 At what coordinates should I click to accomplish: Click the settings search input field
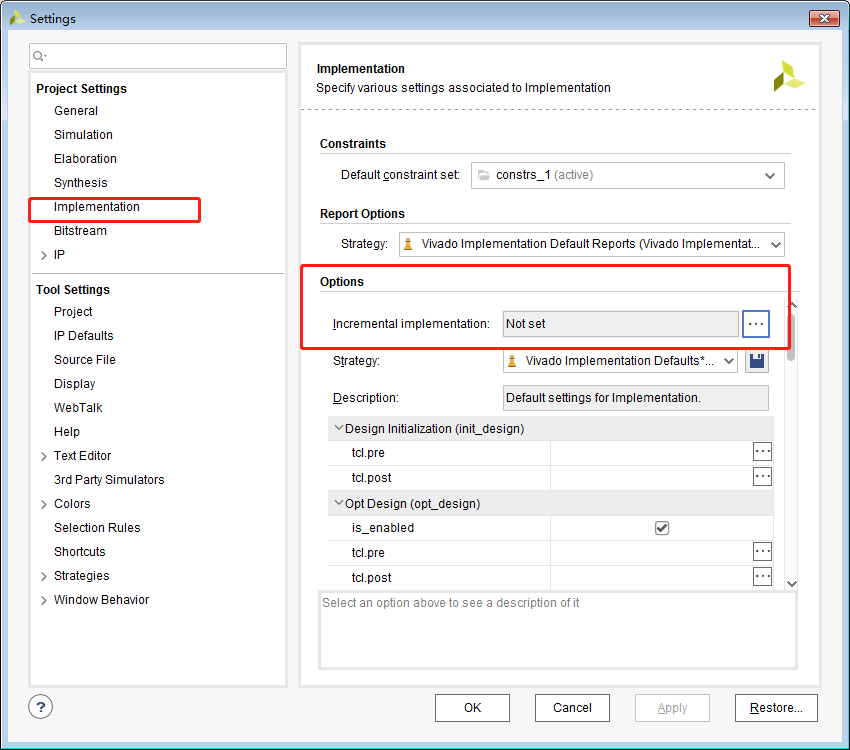(158, 56)
